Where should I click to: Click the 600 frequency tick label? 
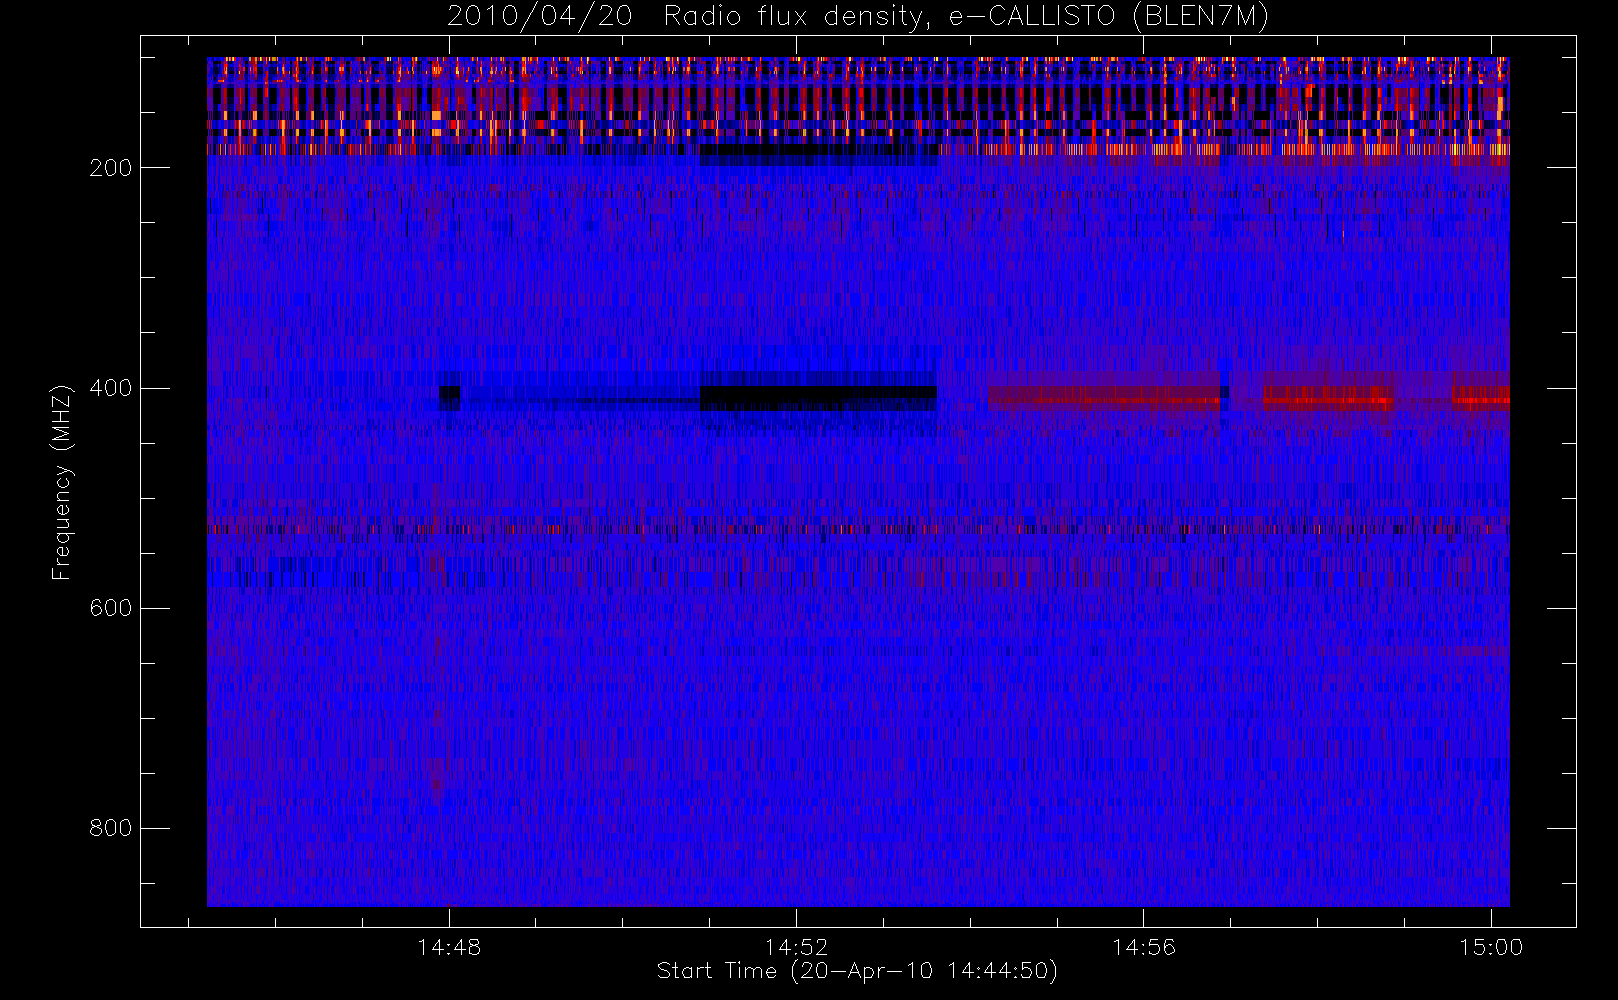tap(110, 608)
